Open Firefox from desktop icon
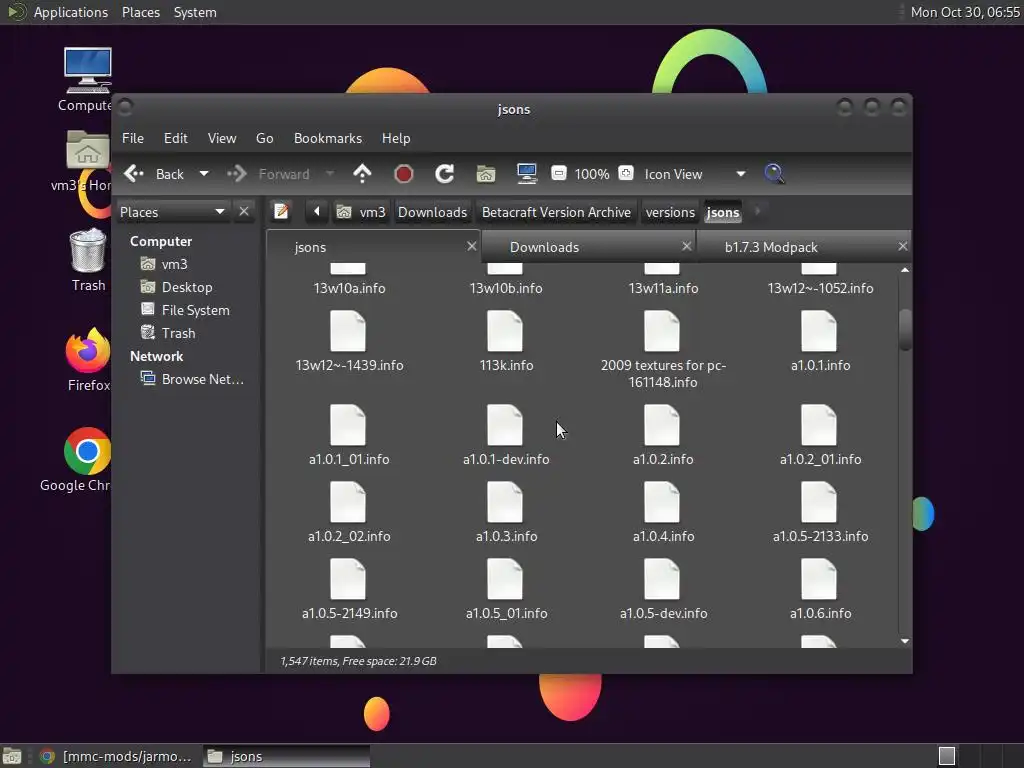This screenshot has width=1024, height=768. [88, 359]
